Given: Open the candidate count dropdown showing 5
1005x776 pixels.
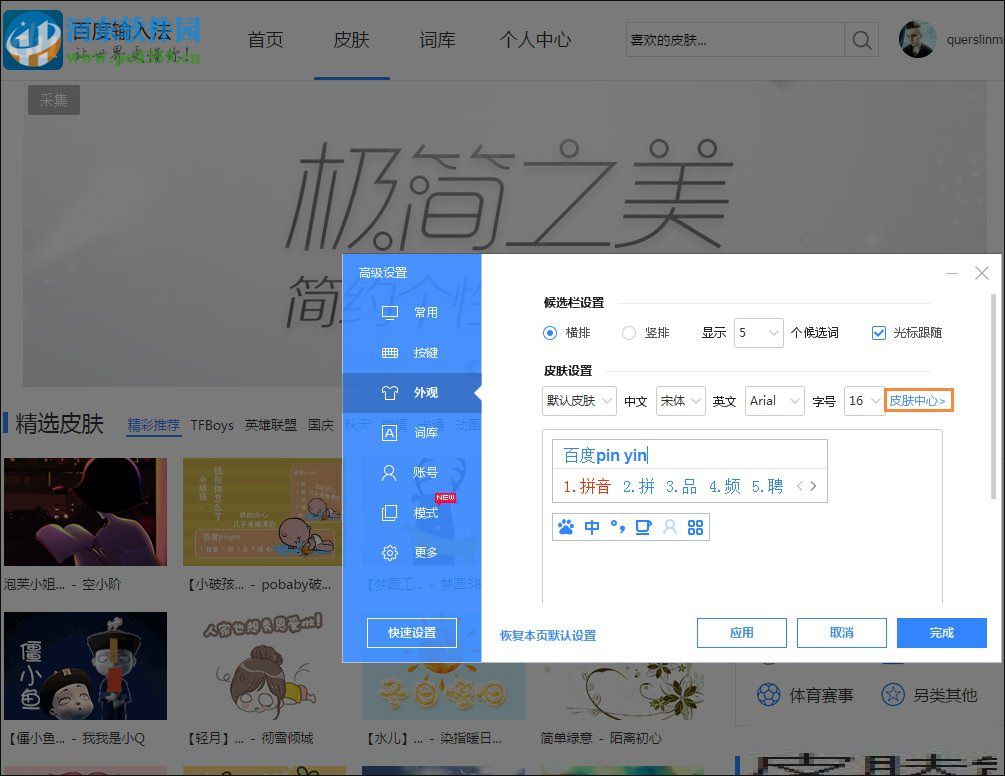Looking at the screenshot, I should coord(758,333).
